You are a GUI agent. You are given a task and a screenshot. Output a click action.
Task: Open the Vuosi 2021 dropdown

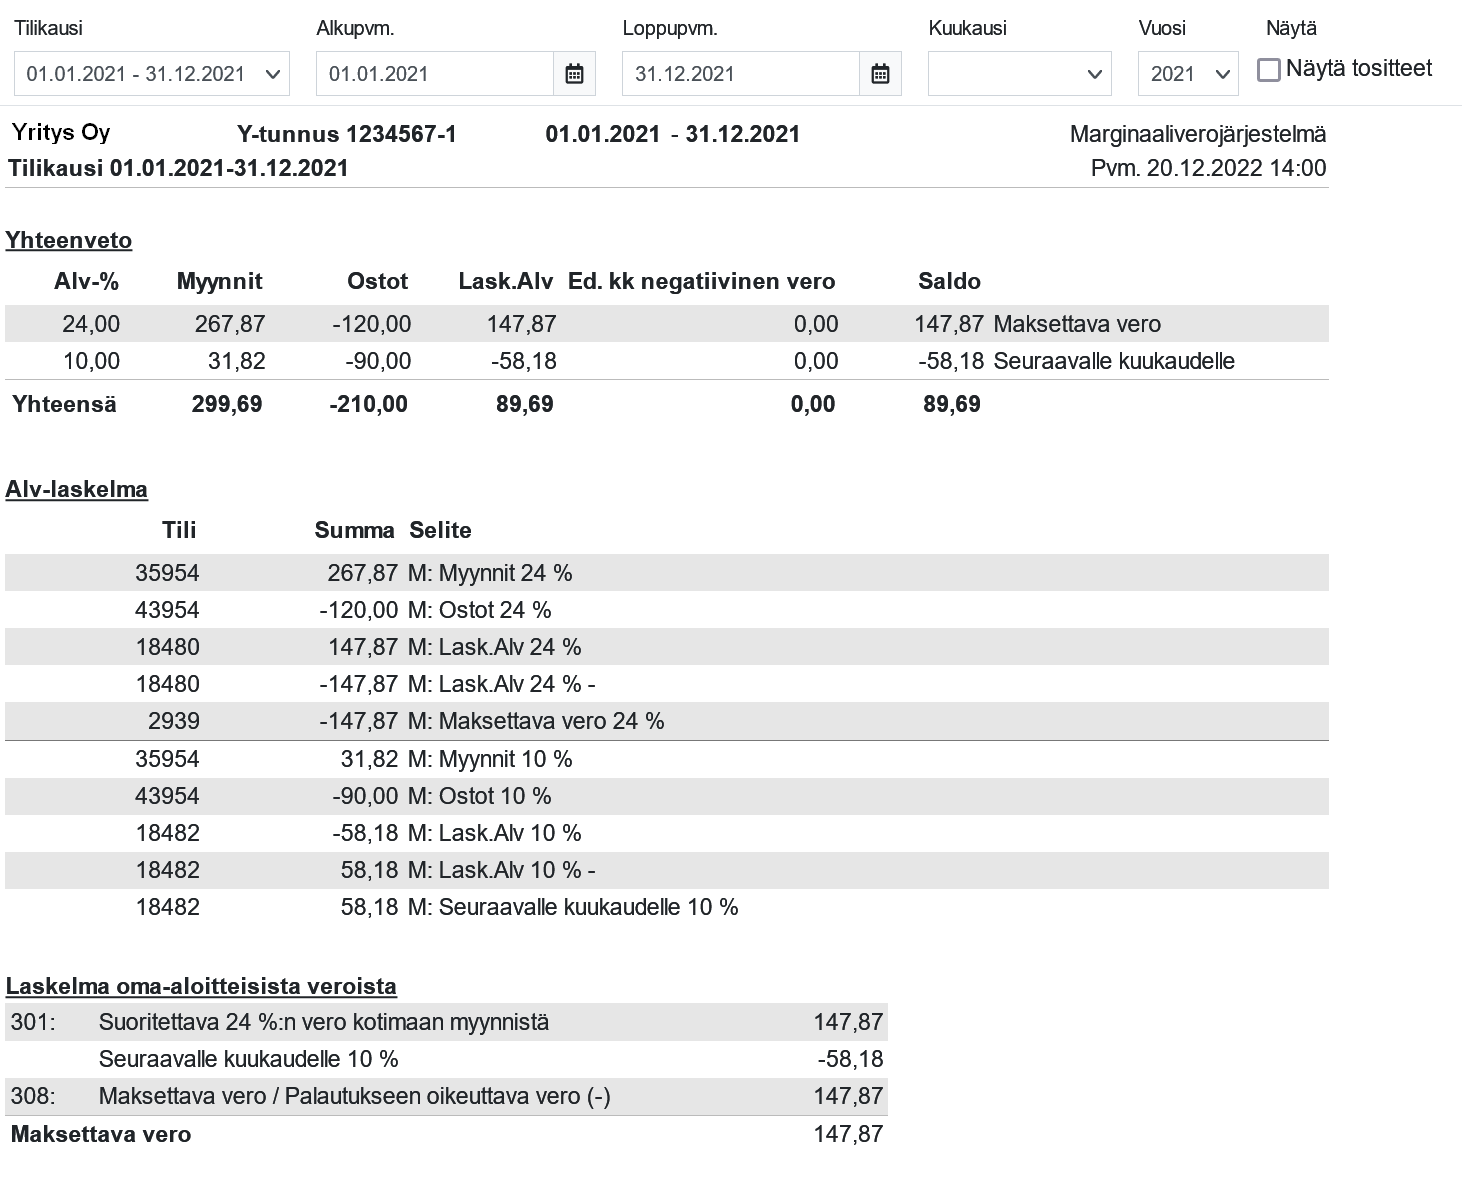pos(1188,74)
